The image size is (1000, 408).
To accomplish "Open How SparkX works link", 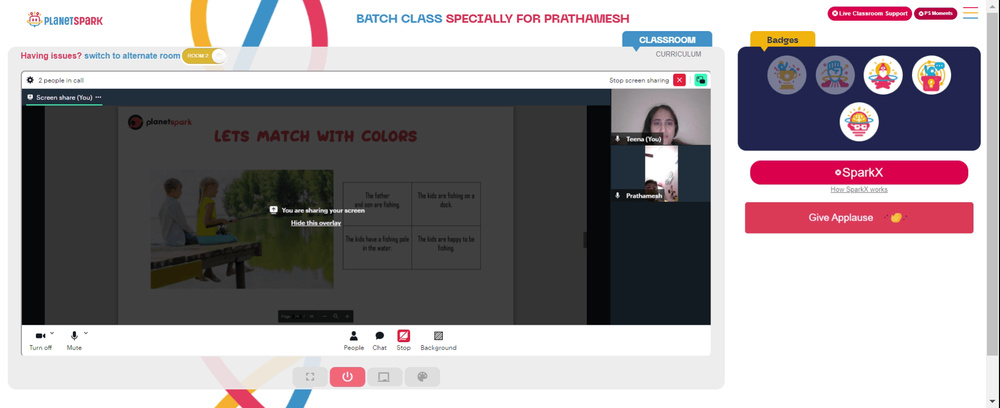I will click(858, 189).
